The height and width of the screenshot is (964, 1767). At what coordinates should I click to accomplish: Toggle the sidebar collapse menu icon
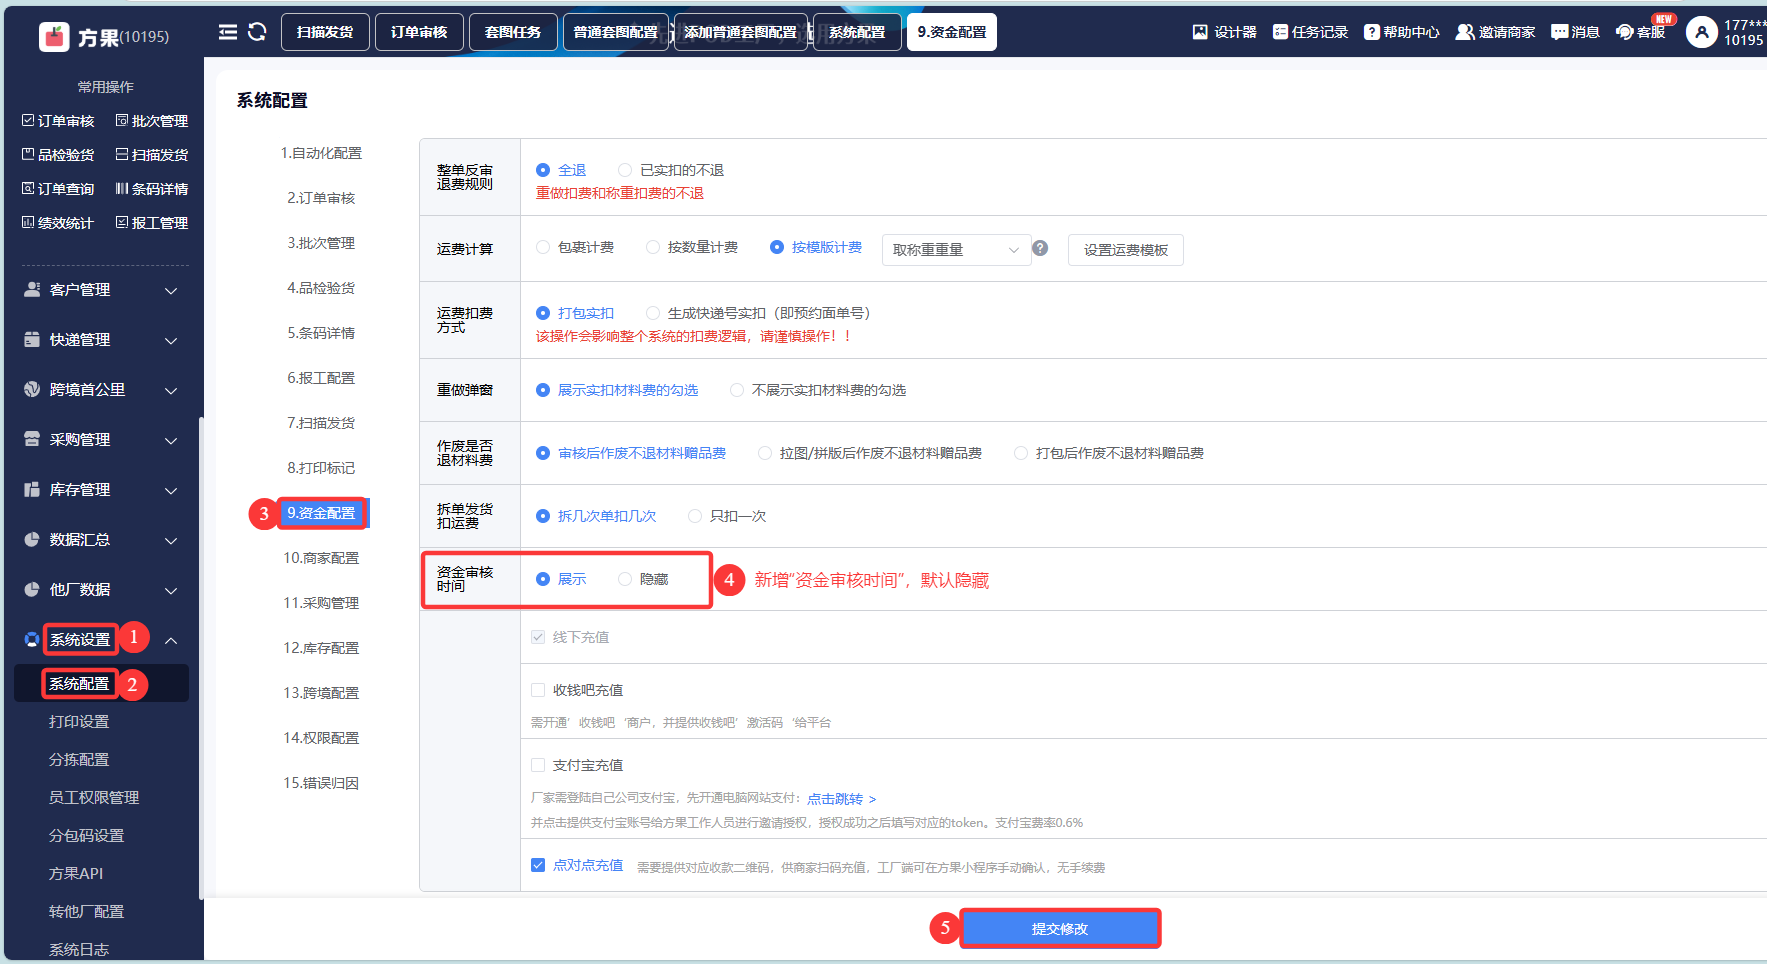coord(228,32)
